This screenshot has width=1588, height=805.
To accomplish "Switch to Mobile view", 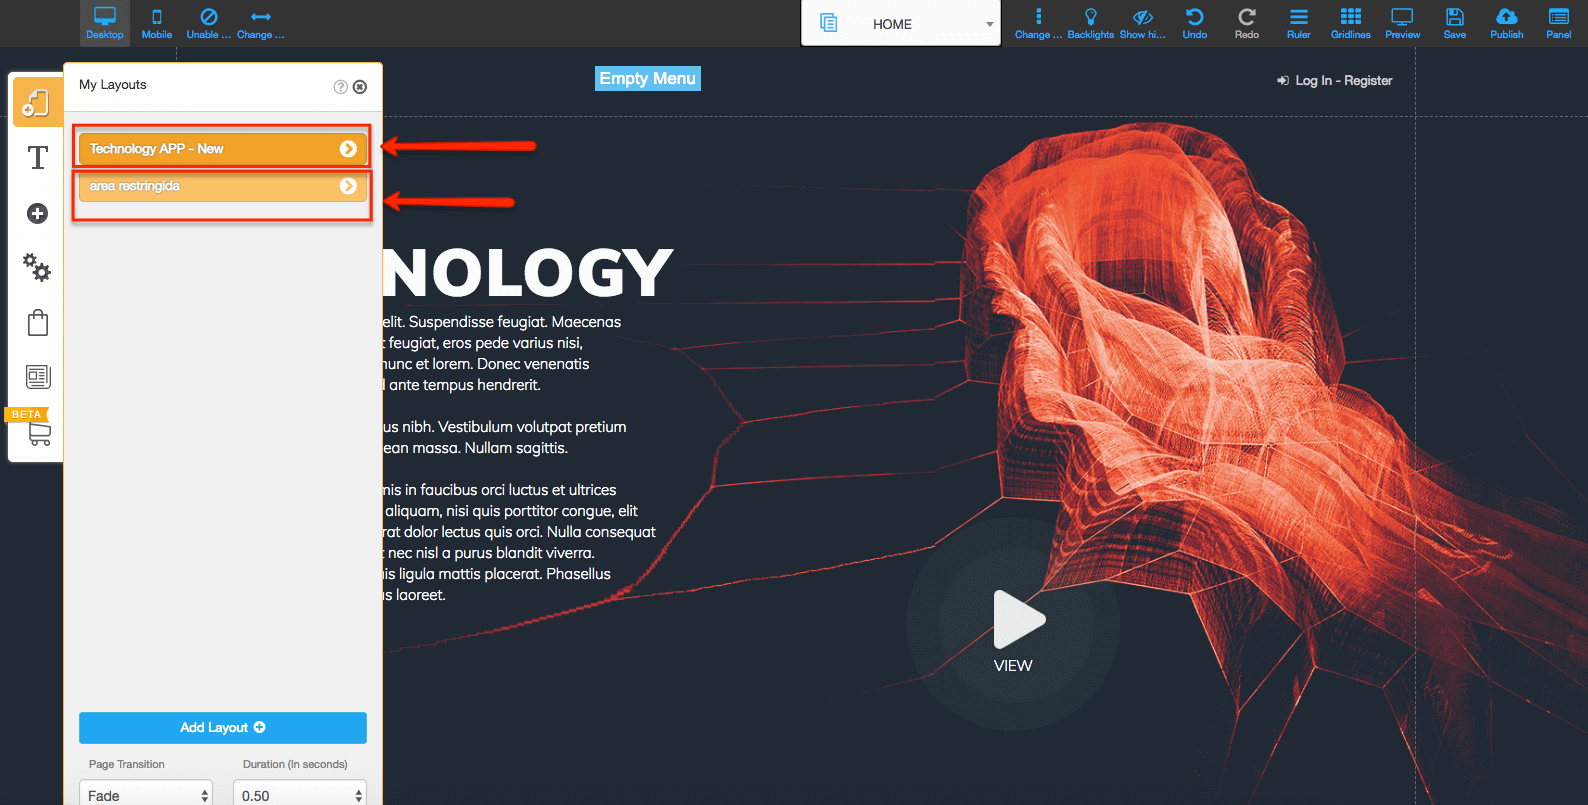I will (156, 23).
